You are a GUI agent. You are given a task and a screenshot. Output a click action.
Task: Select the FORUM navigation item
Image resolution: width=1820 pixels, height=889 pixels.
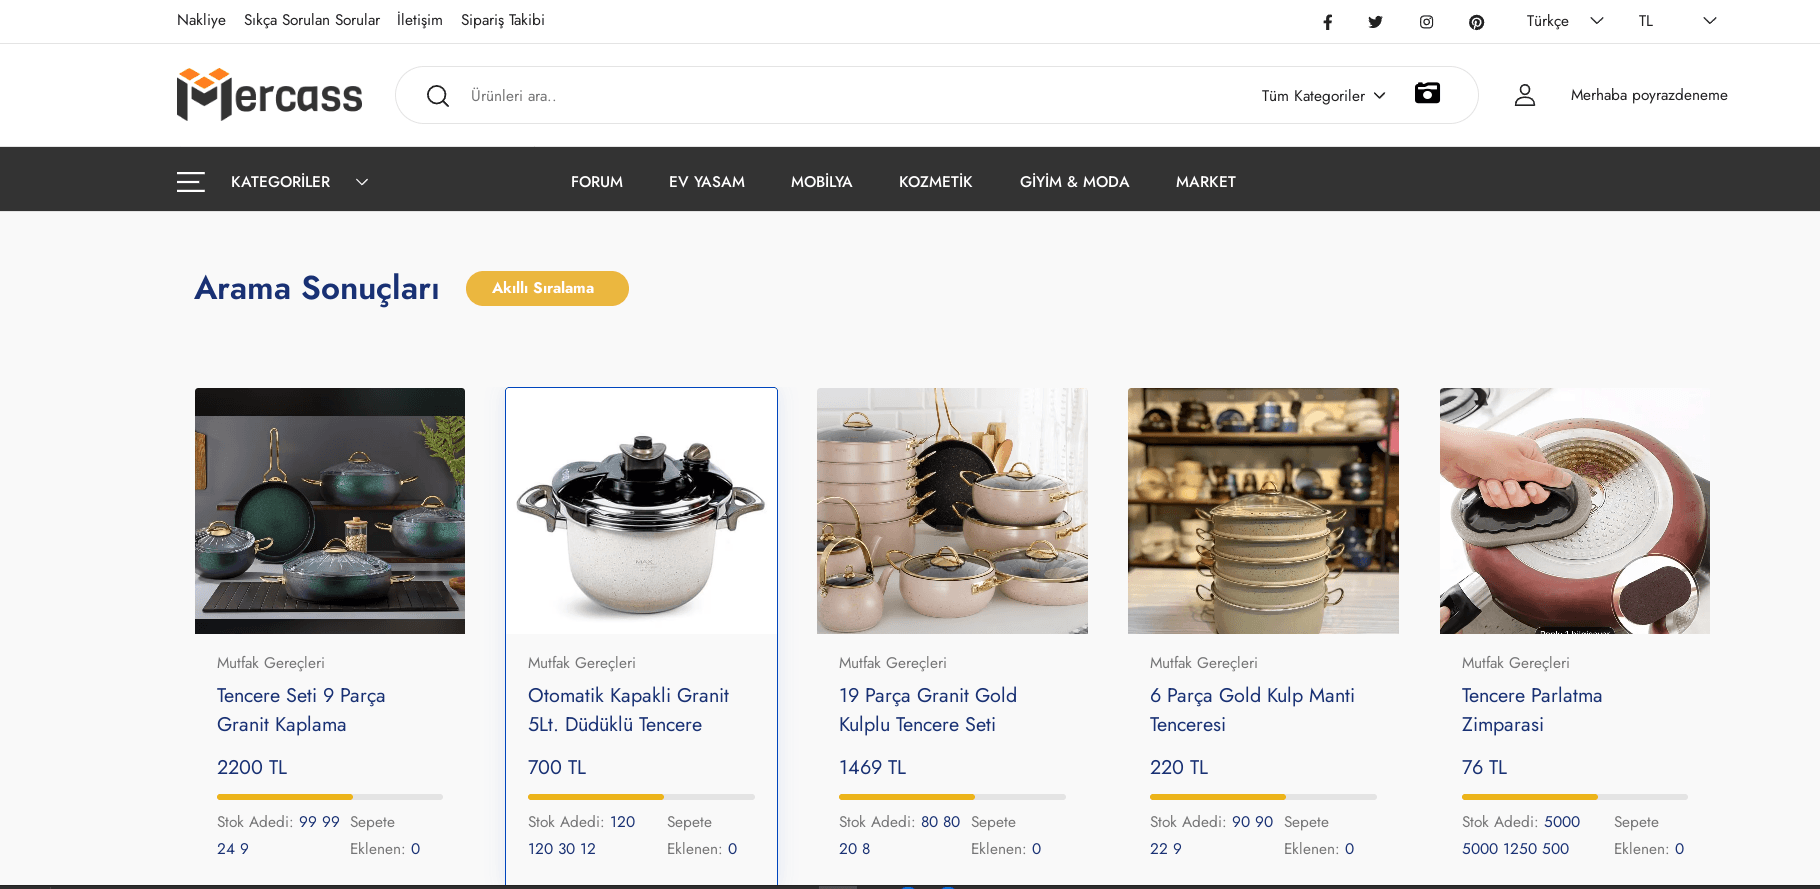coord(596,182)
